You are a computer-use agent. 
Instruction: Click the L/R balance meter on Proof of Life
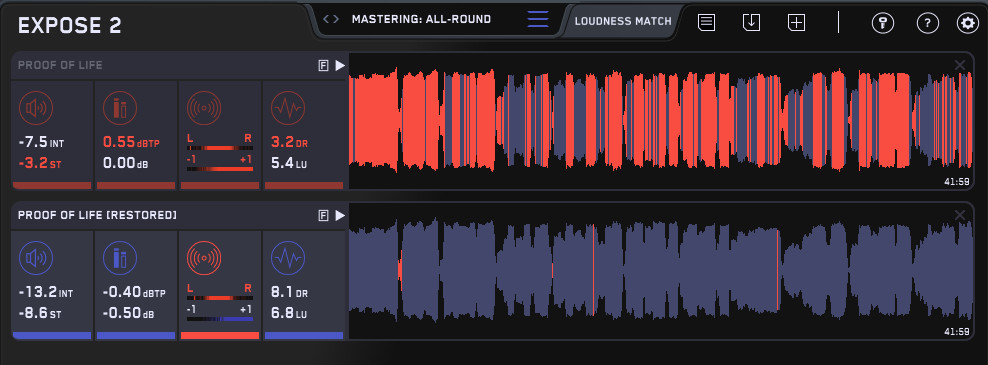220,148
